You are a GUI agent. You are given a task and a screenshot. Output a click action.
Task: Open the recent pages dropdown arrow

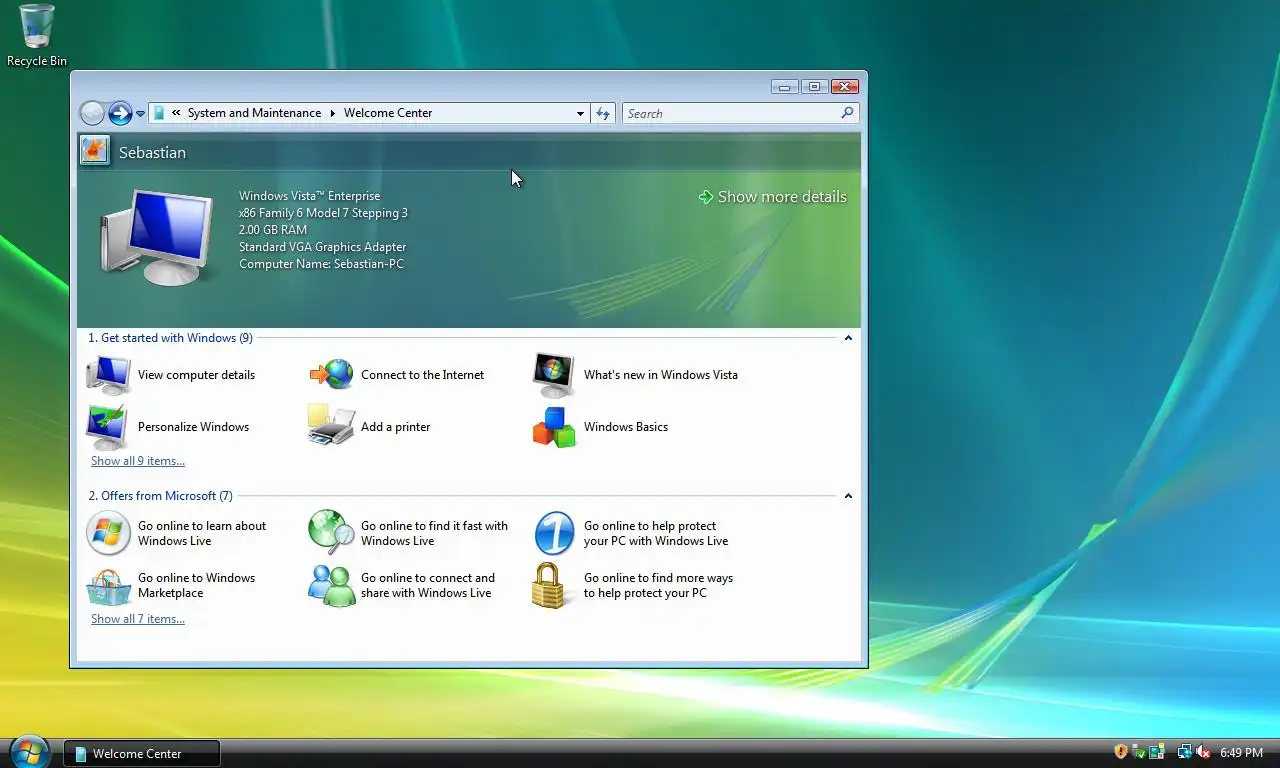[141, 113]
